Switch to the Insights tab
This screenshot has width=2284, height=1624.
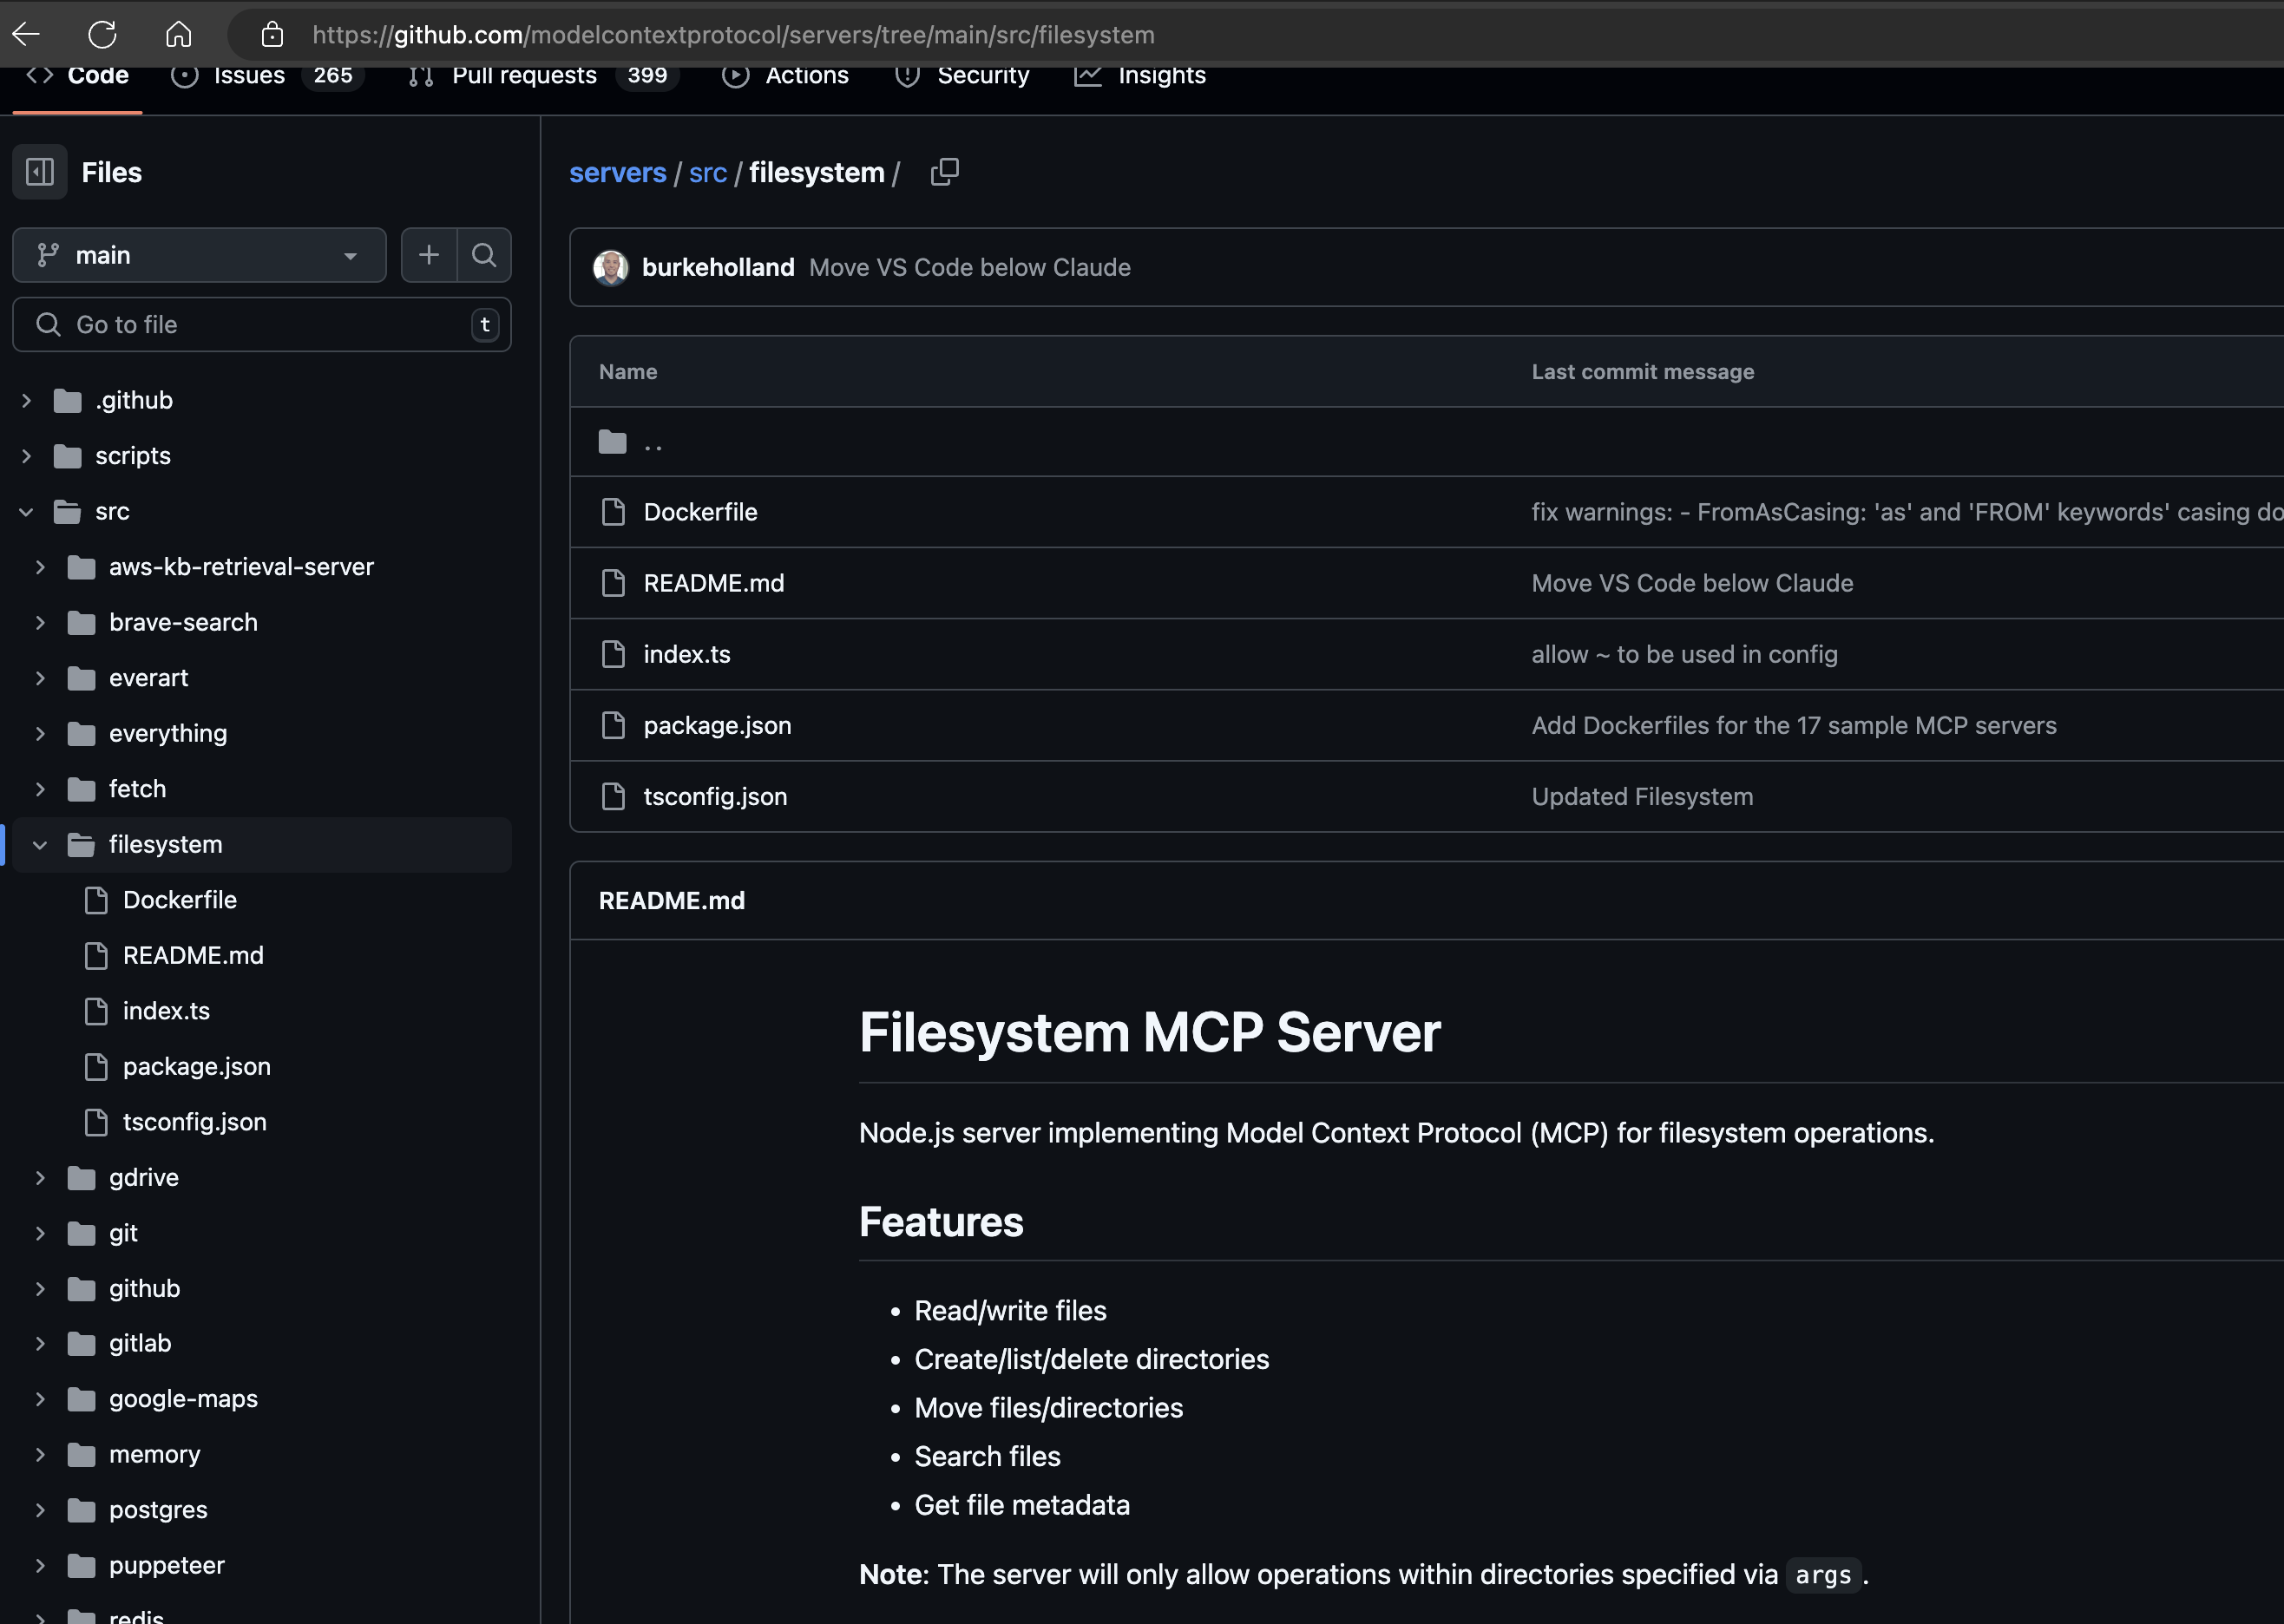point(1140,76)
